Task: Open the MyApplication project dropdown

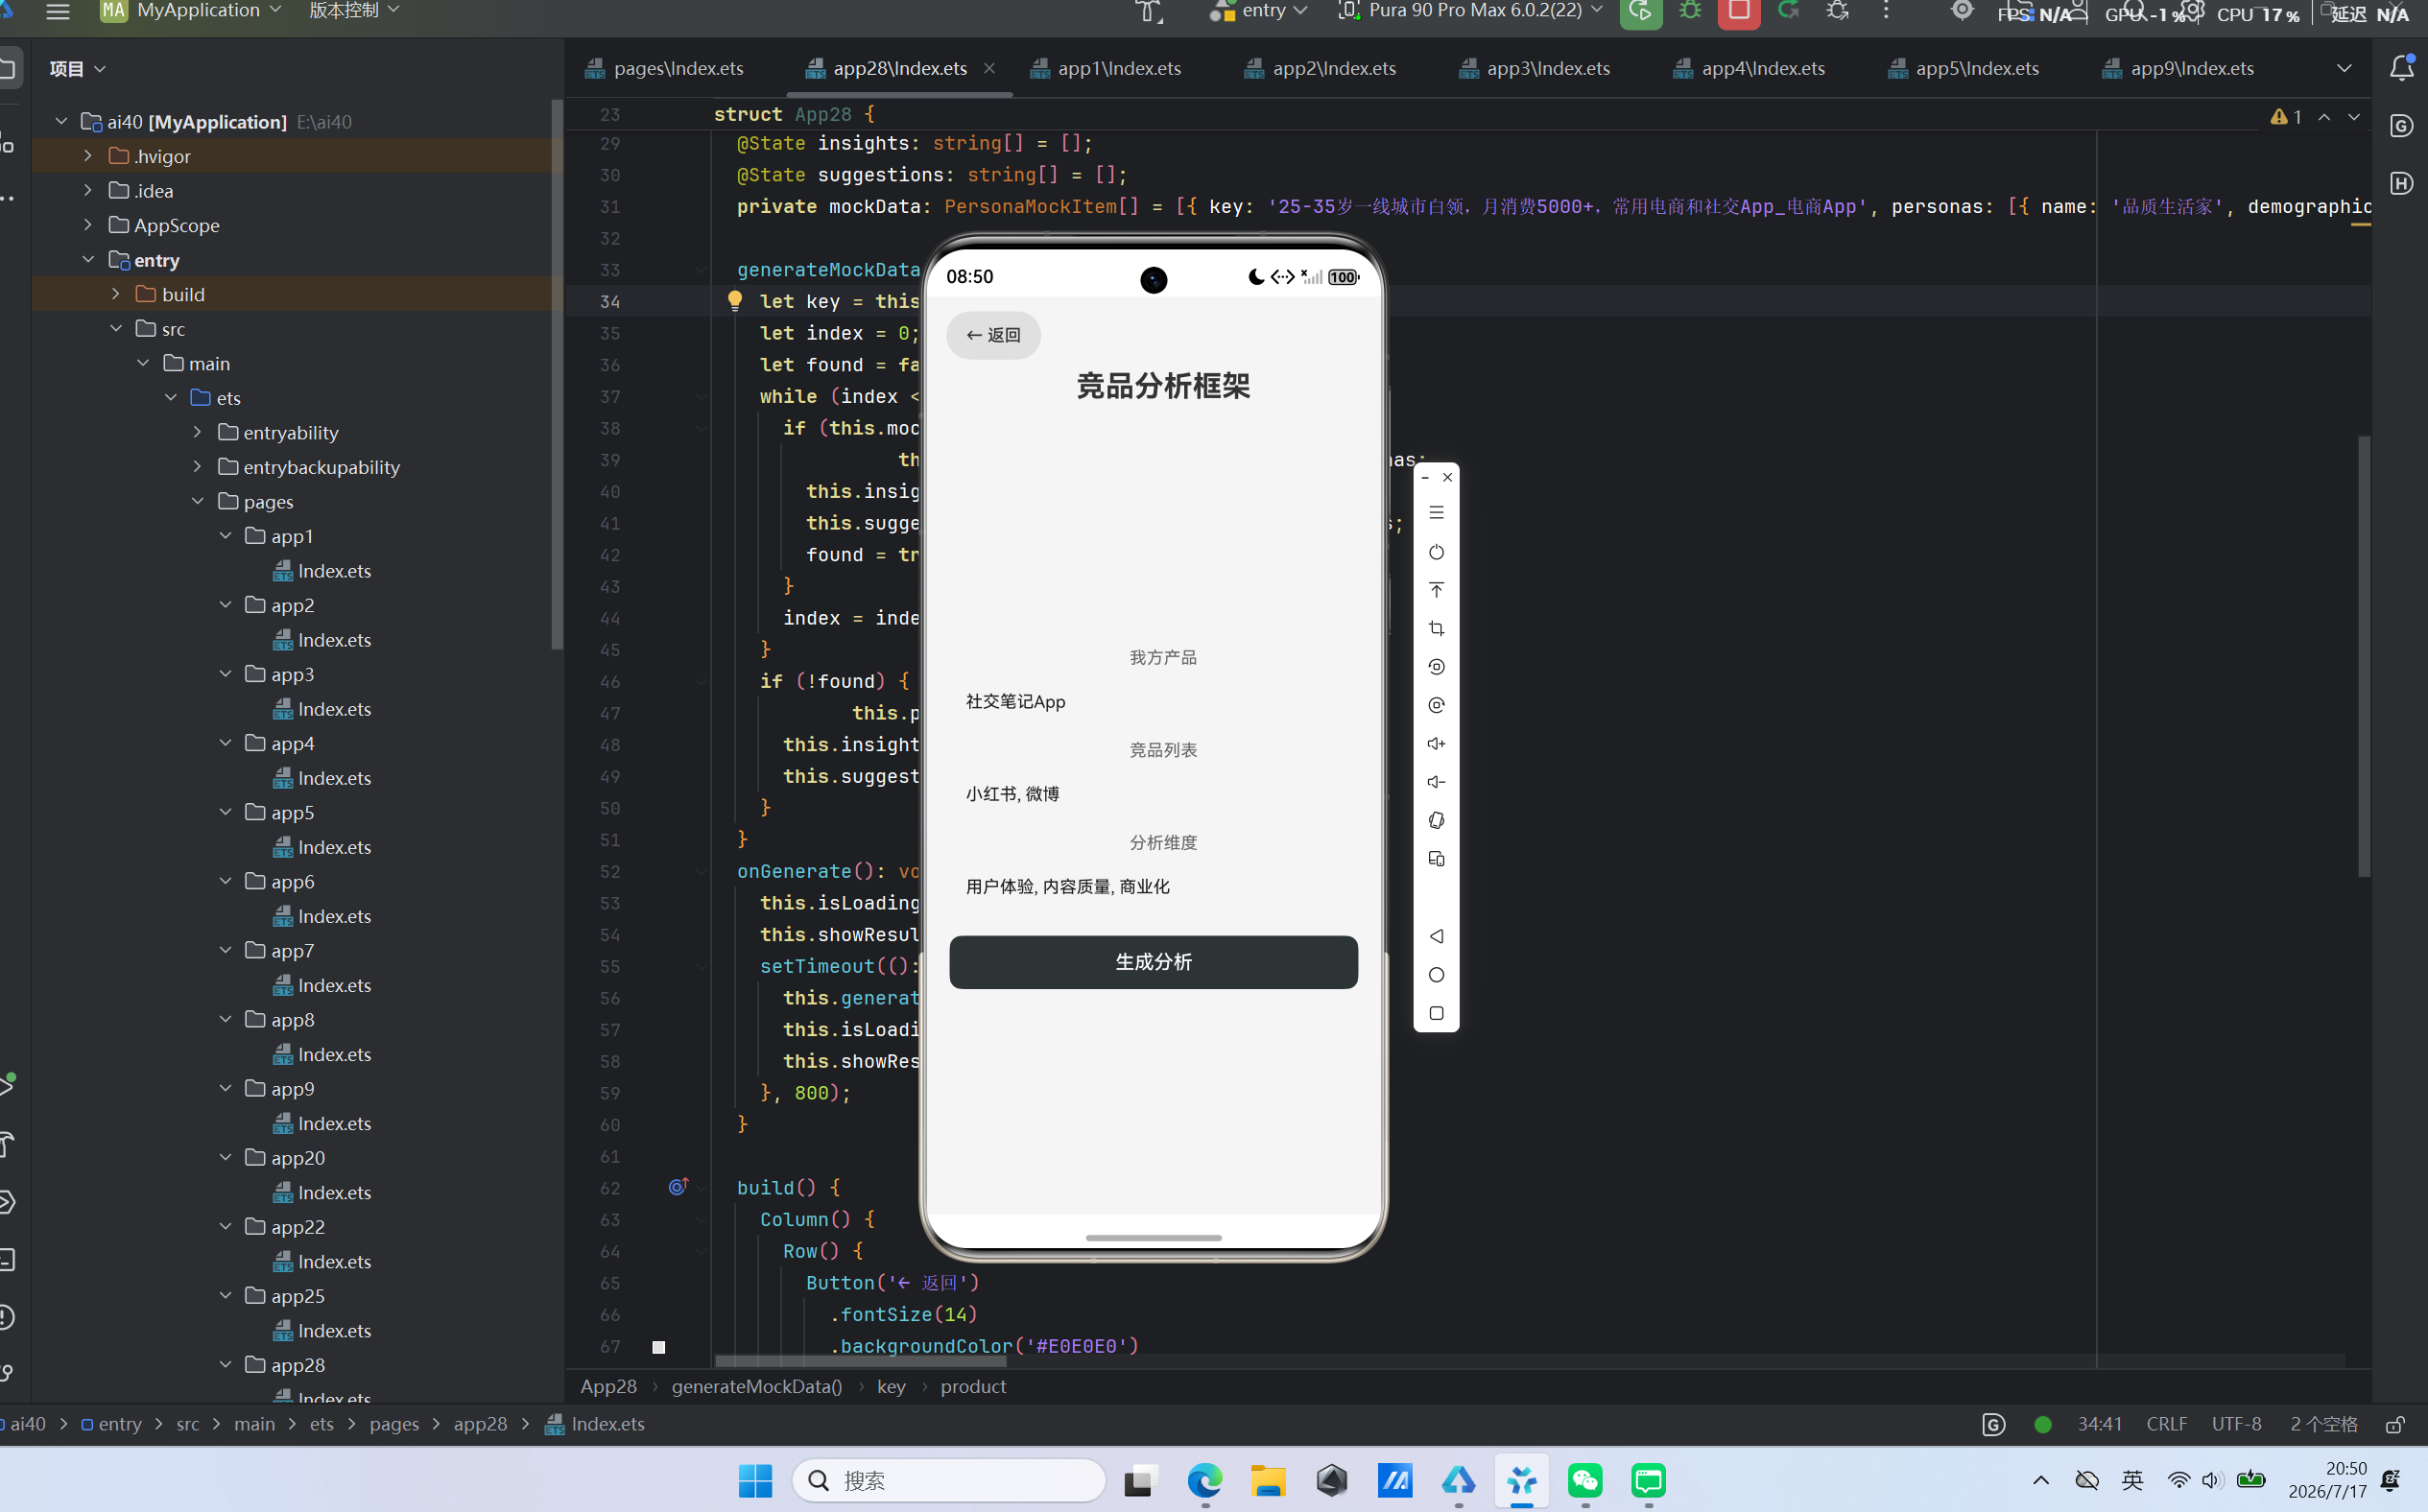Action: pyautogui.click(x=191, y=11)
